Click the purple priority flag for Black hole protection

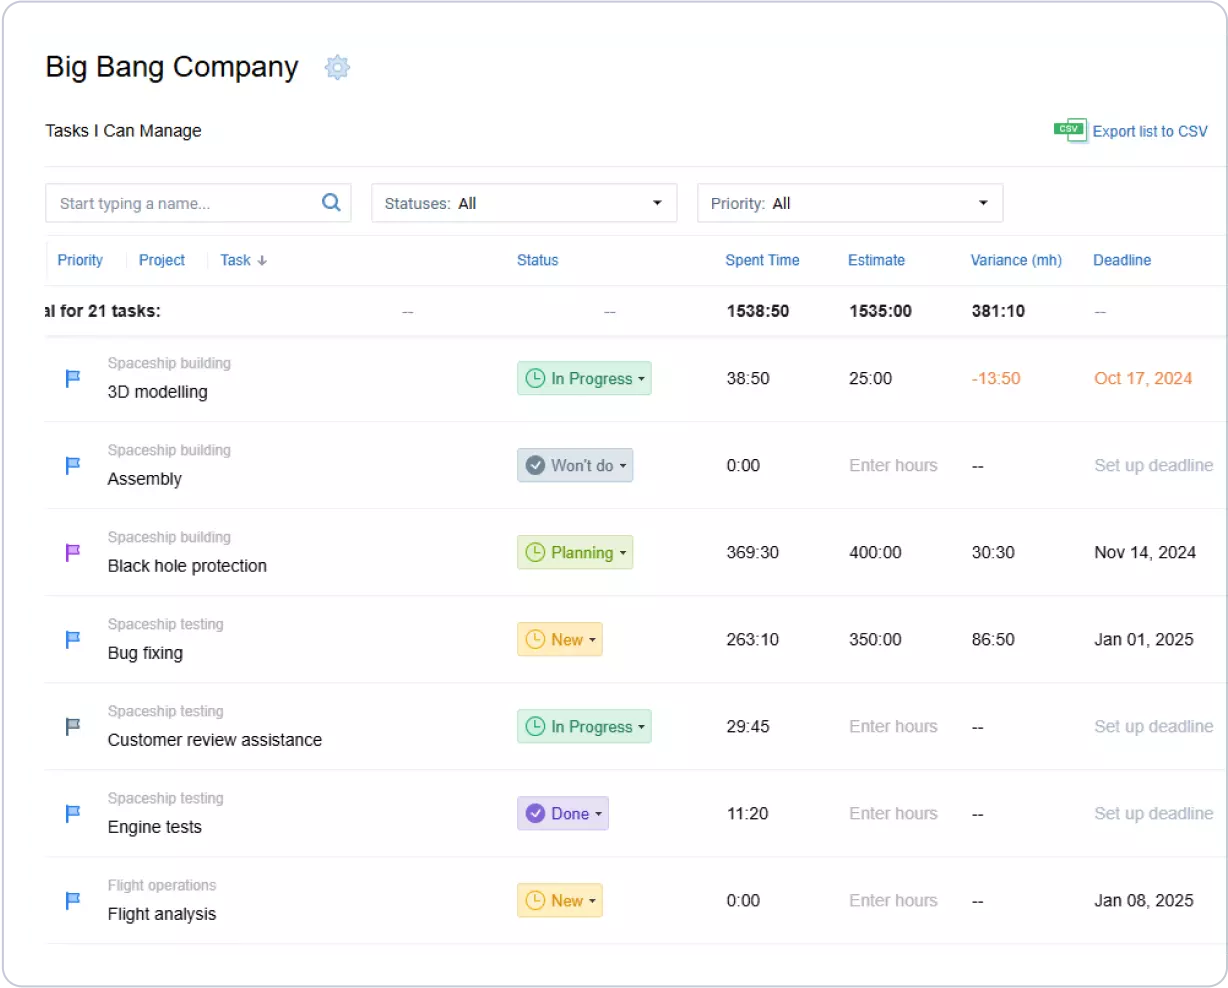(71, 552)
